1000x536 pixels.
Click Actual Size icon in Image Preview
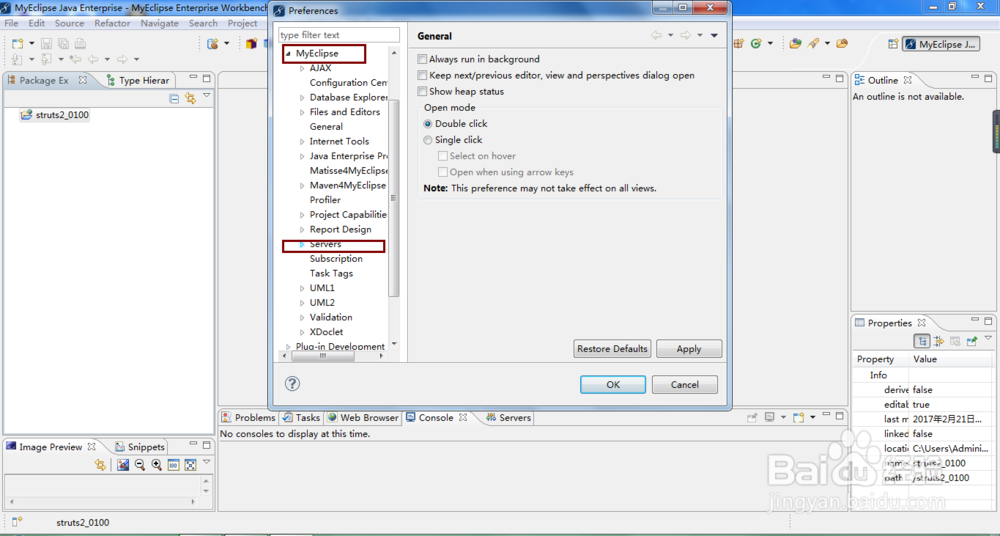[173, 465]
